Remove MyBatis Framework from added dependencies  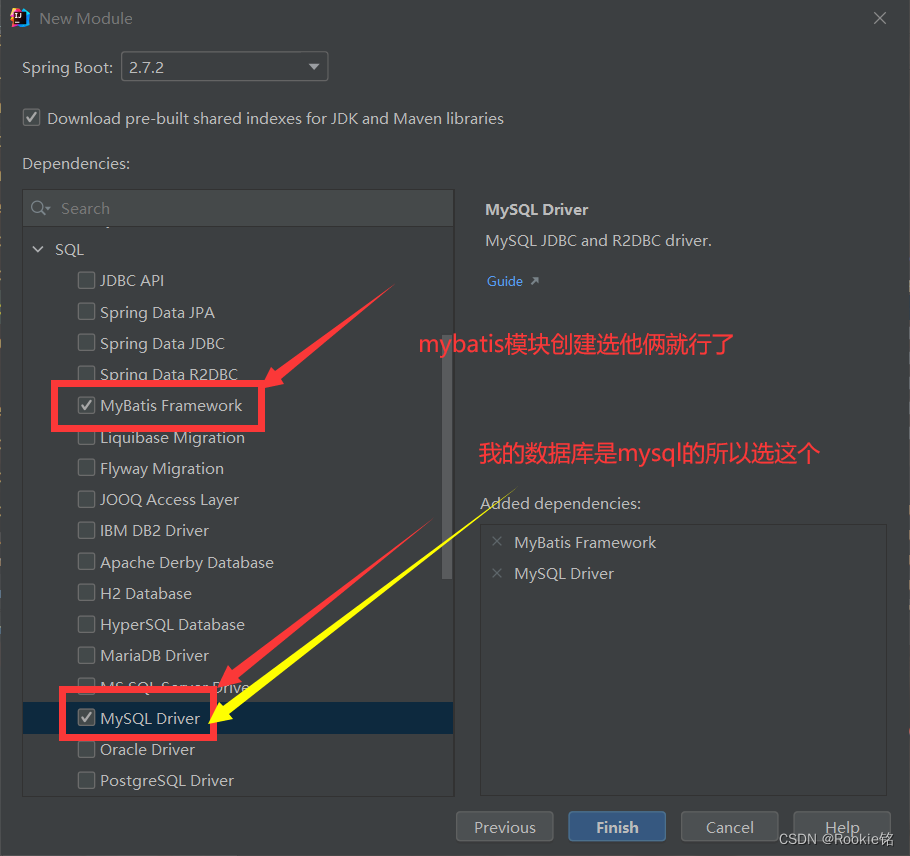pos(497,541)
